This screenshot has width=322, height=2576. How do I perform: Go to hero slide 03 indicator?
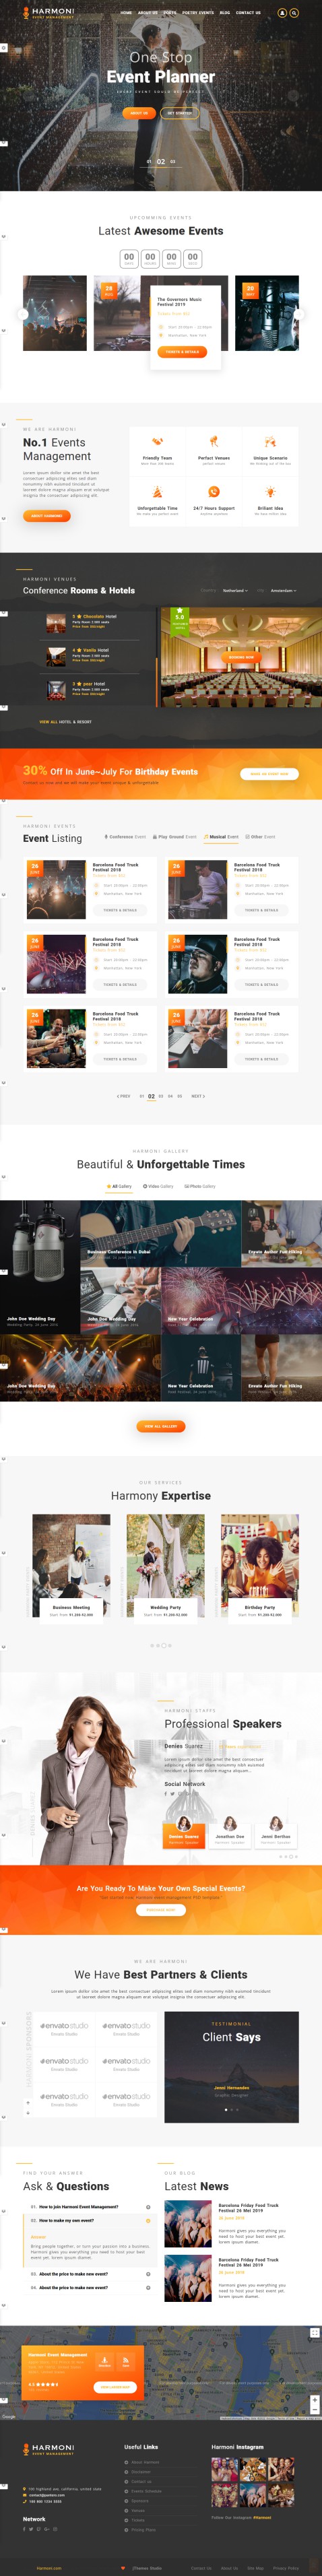coord(173,161)
